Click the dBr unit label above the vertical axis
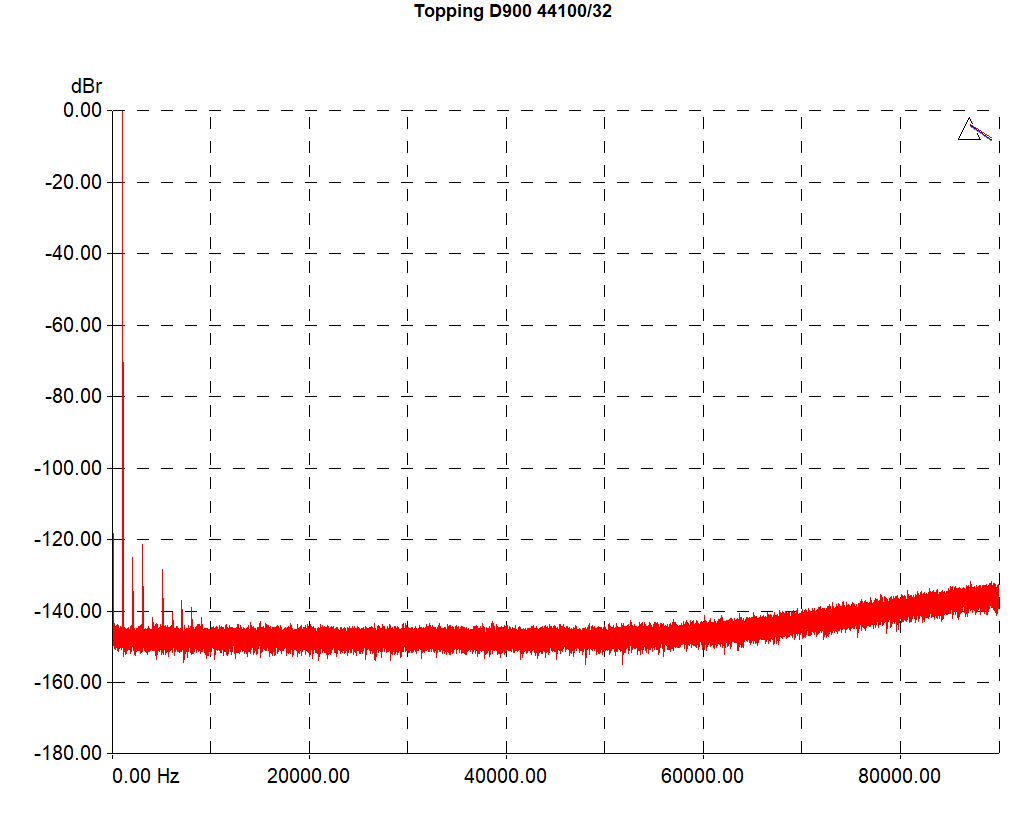 click(x=86, y=87)
